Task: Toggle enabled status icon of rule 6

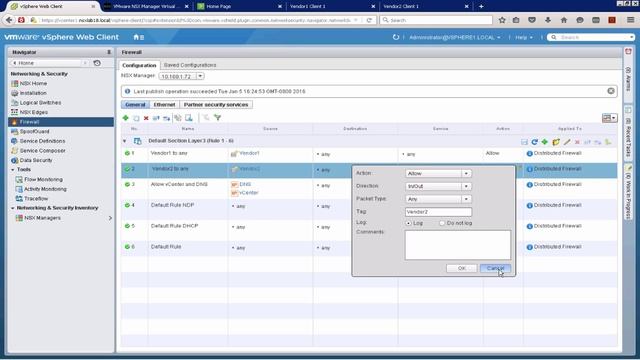Action: click(127, 247)
